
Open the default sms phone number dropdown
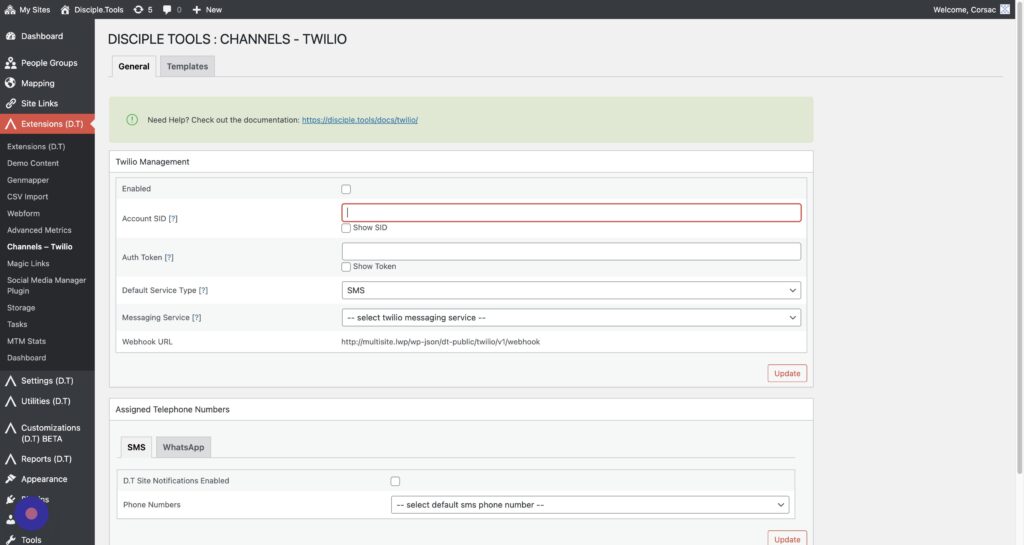click(x=589, y=505)
